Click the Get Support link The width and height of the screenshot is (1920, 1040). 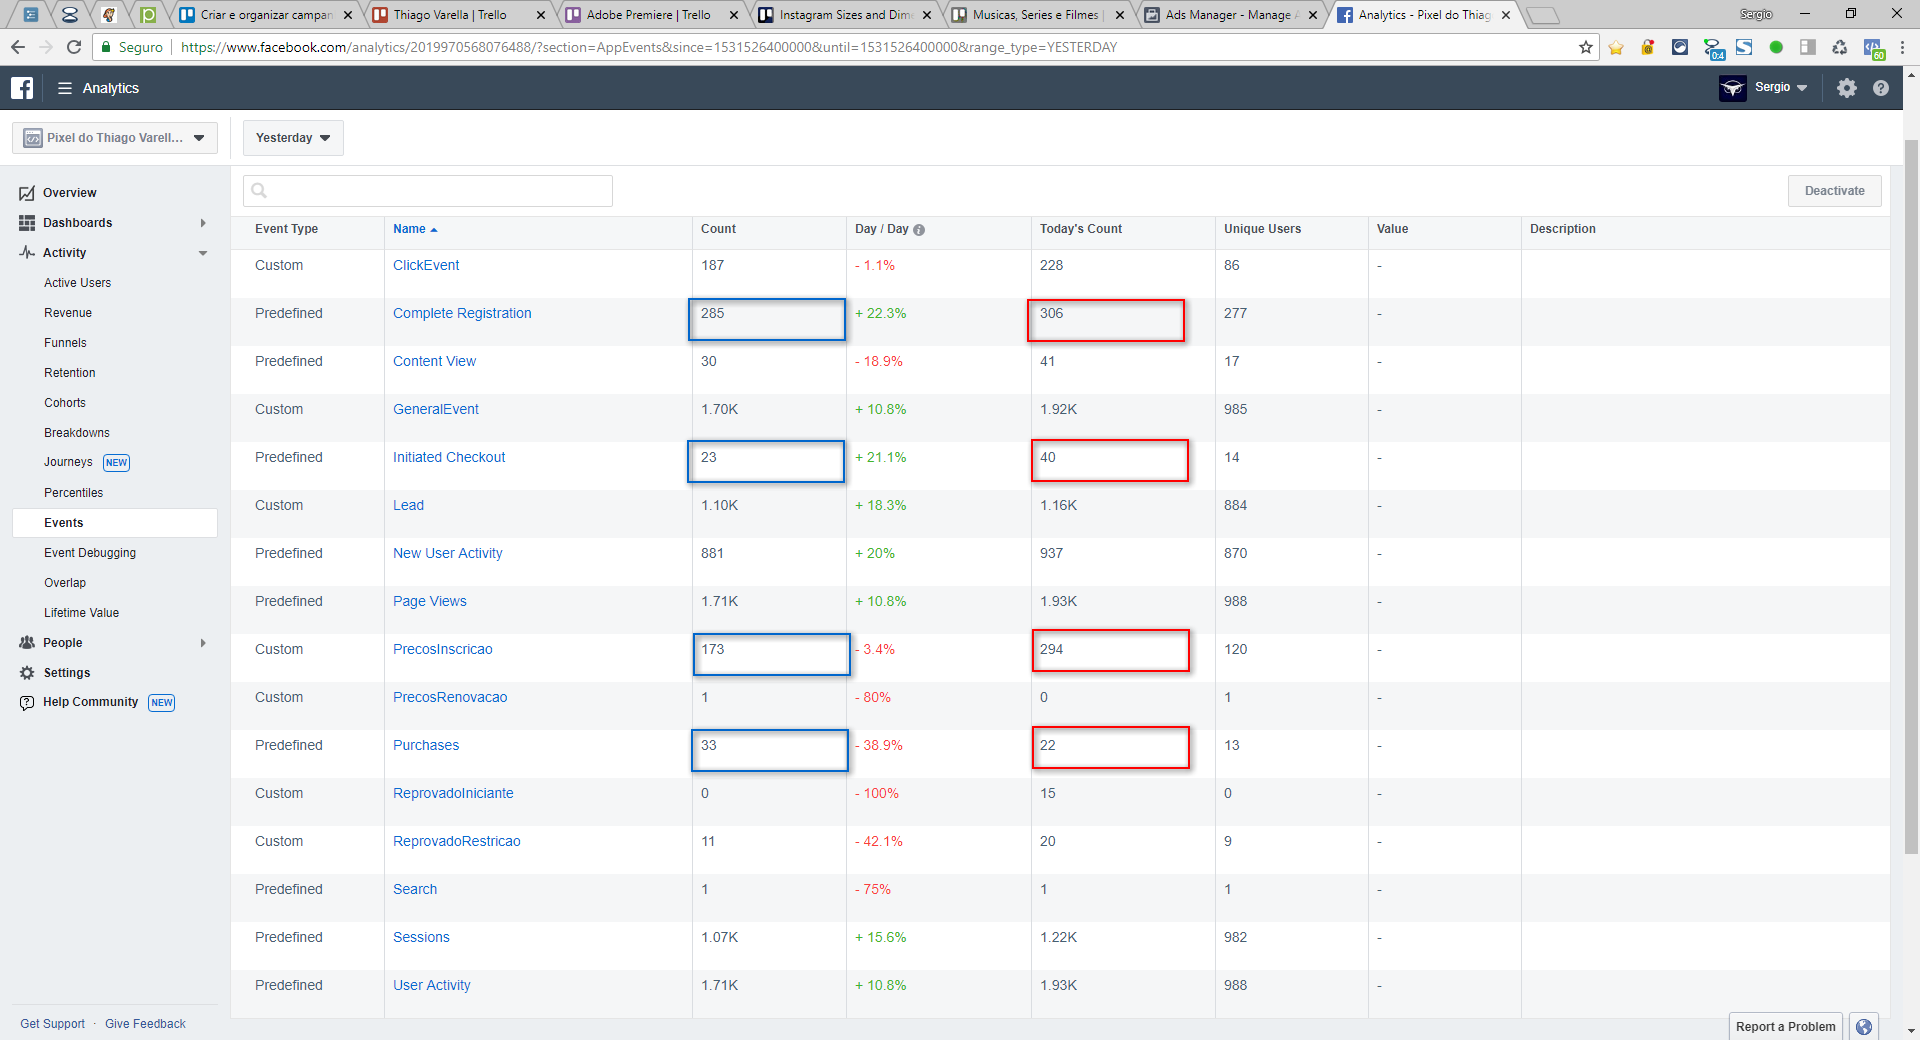tap(53, 1024)
